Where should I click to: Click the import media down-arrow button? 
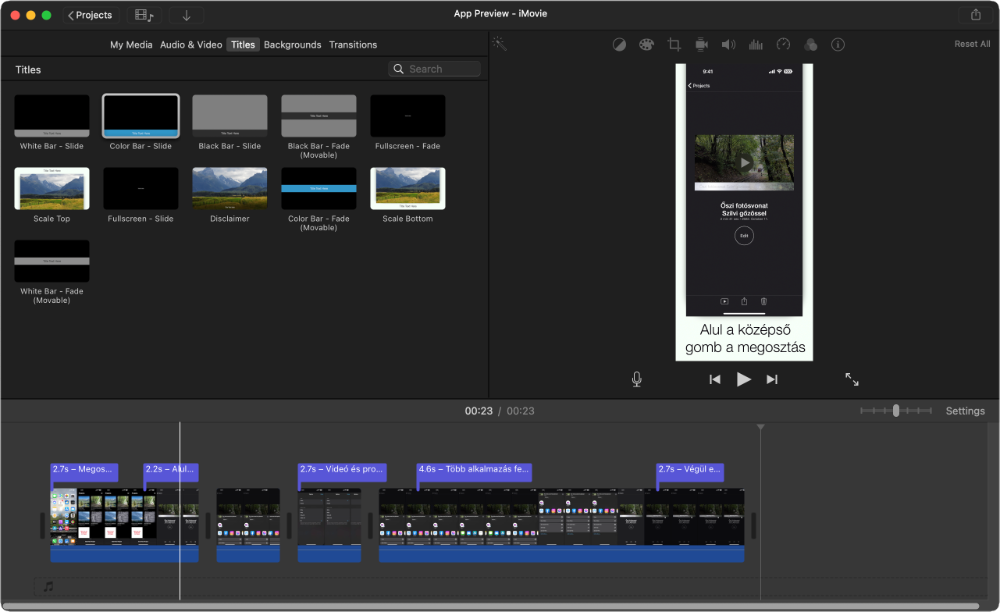pyautogui.click(x=186, y=15)
